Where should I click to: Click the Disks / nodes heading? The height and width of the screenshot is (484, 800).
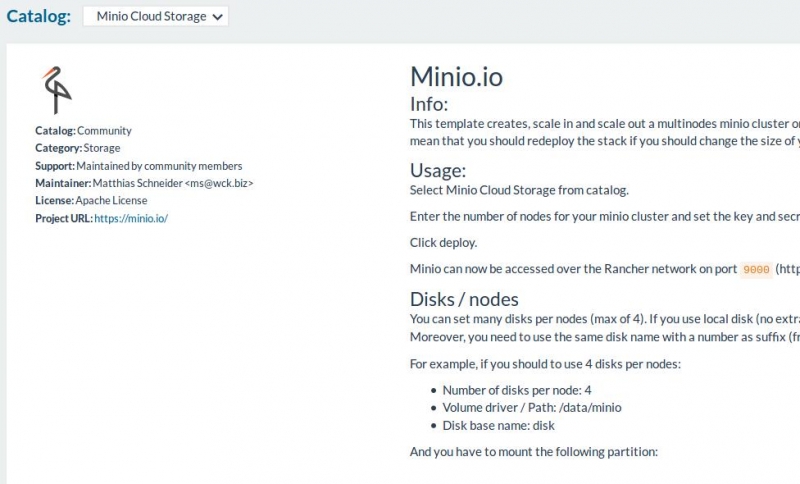464,299
